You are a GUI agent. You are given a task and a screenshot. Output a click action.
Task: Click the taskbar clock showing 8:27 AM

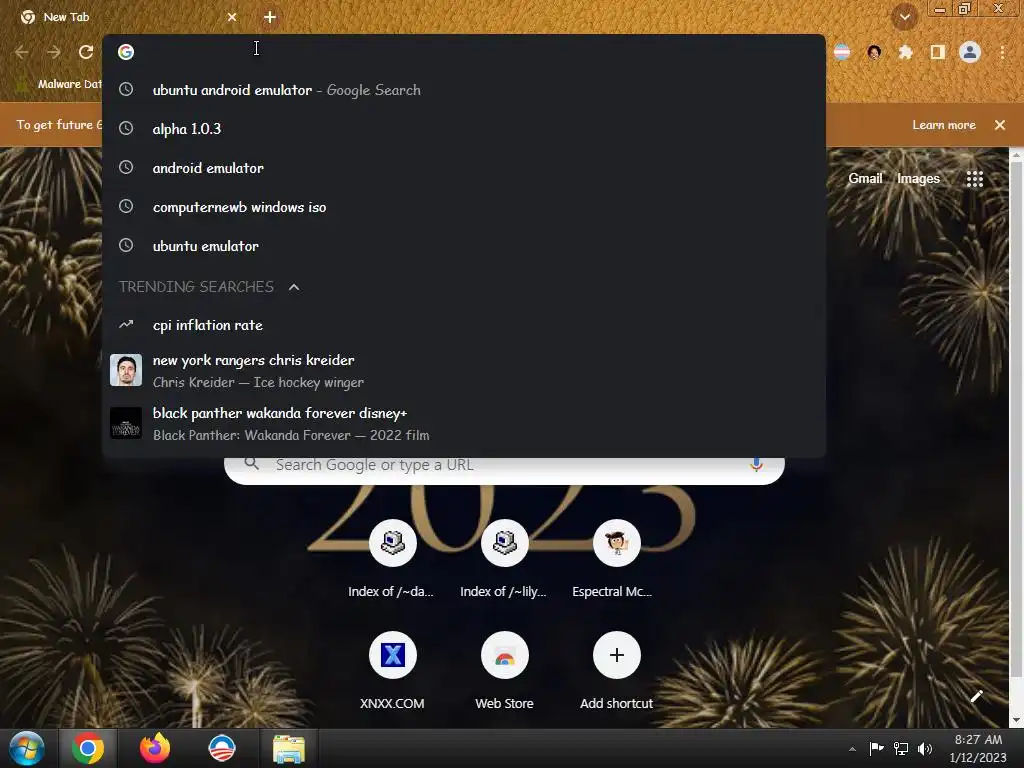click(x=978, y=748)
